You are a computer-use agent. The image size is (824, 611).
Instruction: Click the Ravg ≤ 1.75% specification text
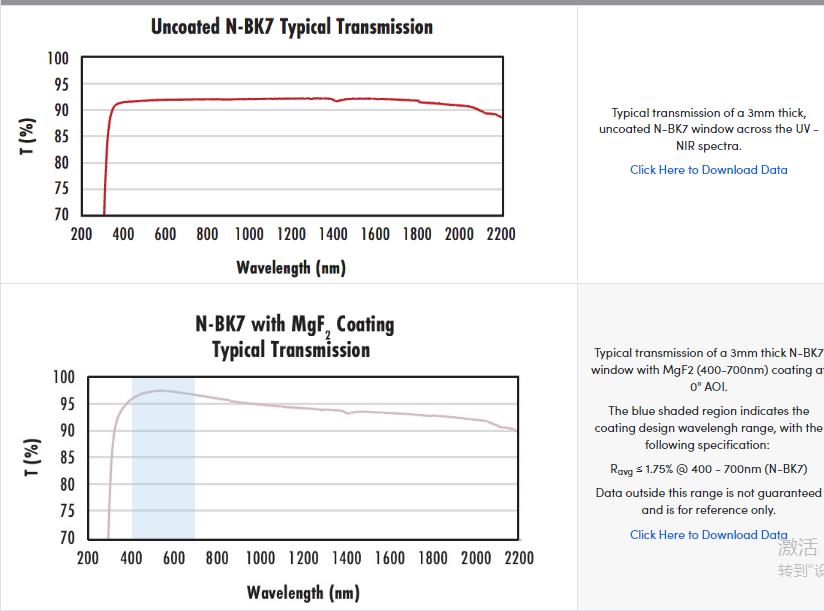tap(708, 469)
